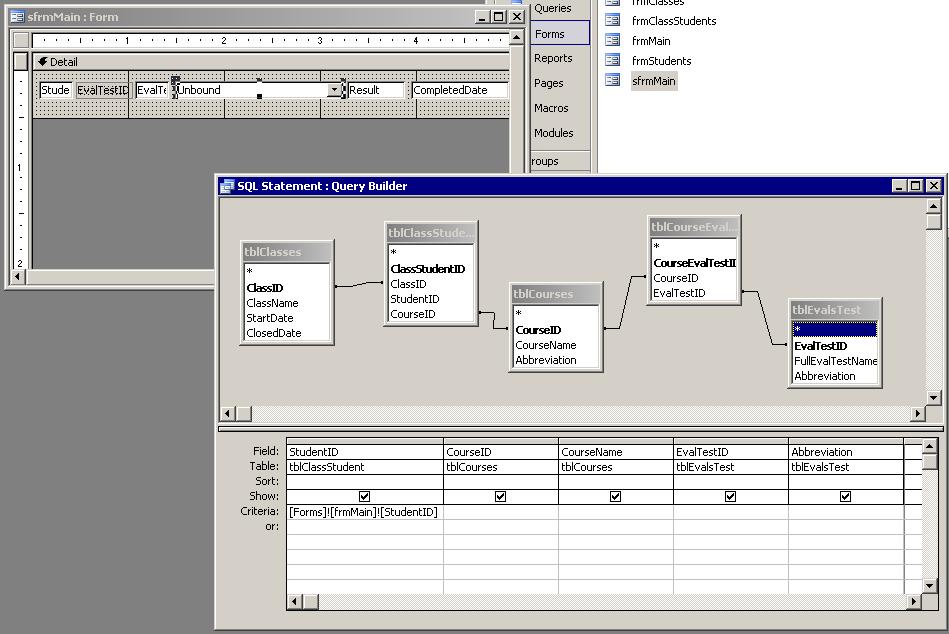This screenshot has height=634, width=949.
Task: Select the frmMain form icon
Action: [613, 41]
